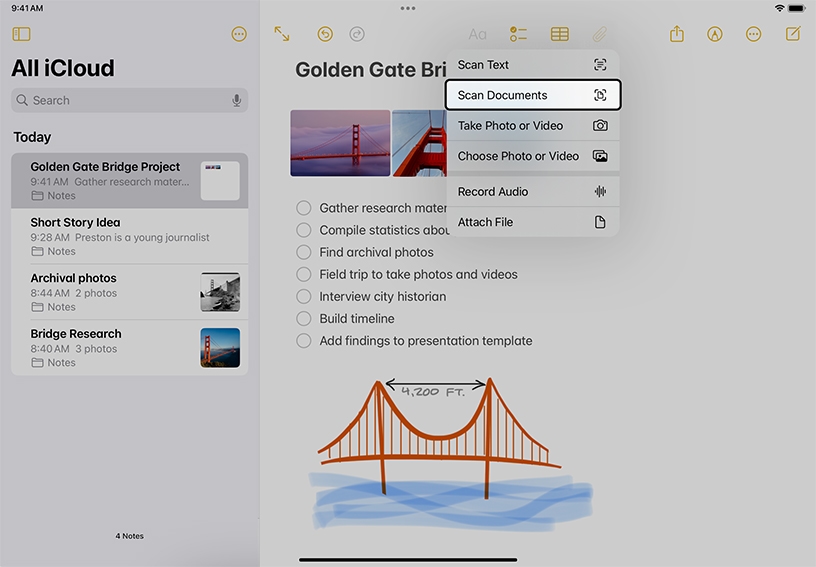Viewport: 816px width, 567px height.
Task: Open the notes list more options button
Action: coord(239,34)
